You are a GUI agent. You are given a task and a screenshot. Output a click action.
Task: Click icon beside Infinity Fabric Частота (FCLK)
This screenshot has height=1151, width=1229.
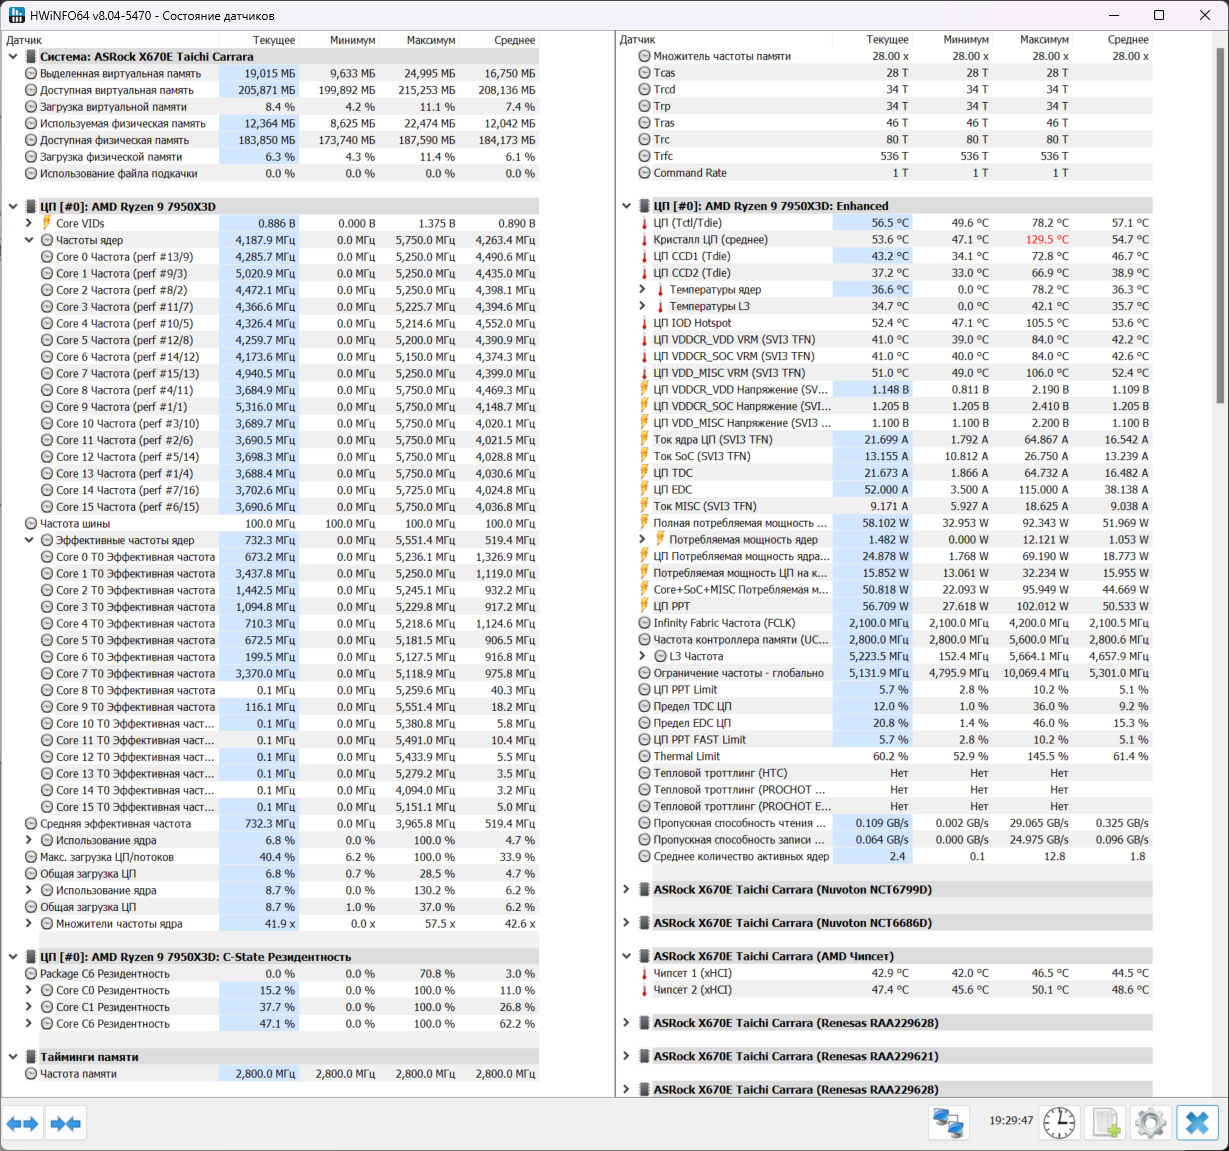click(644, 623)
